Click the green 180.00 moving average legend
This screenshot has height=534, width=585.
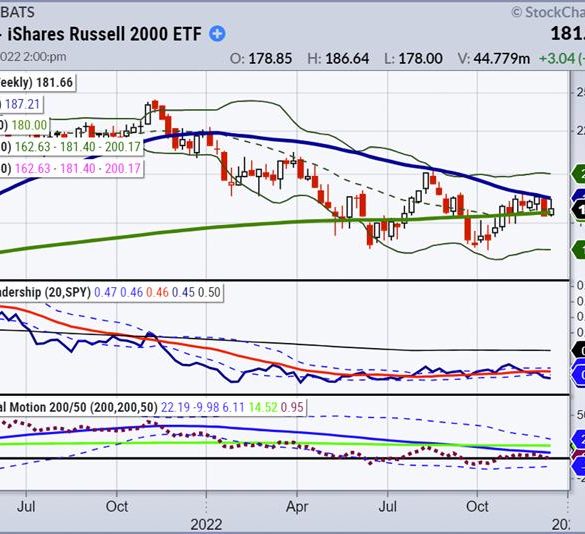25,125
